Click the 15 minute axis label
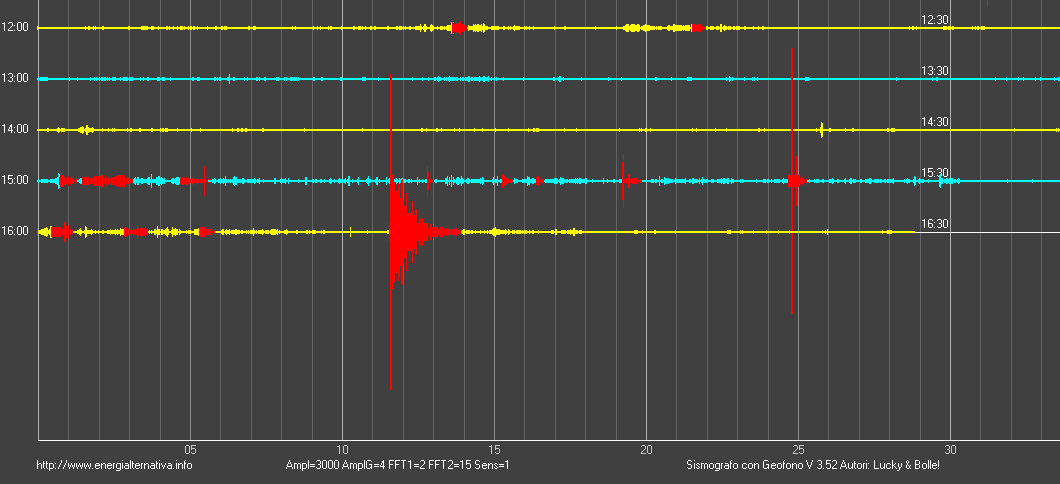Image resolution: width=1060 pixels, height=484 pixels. 494,450
